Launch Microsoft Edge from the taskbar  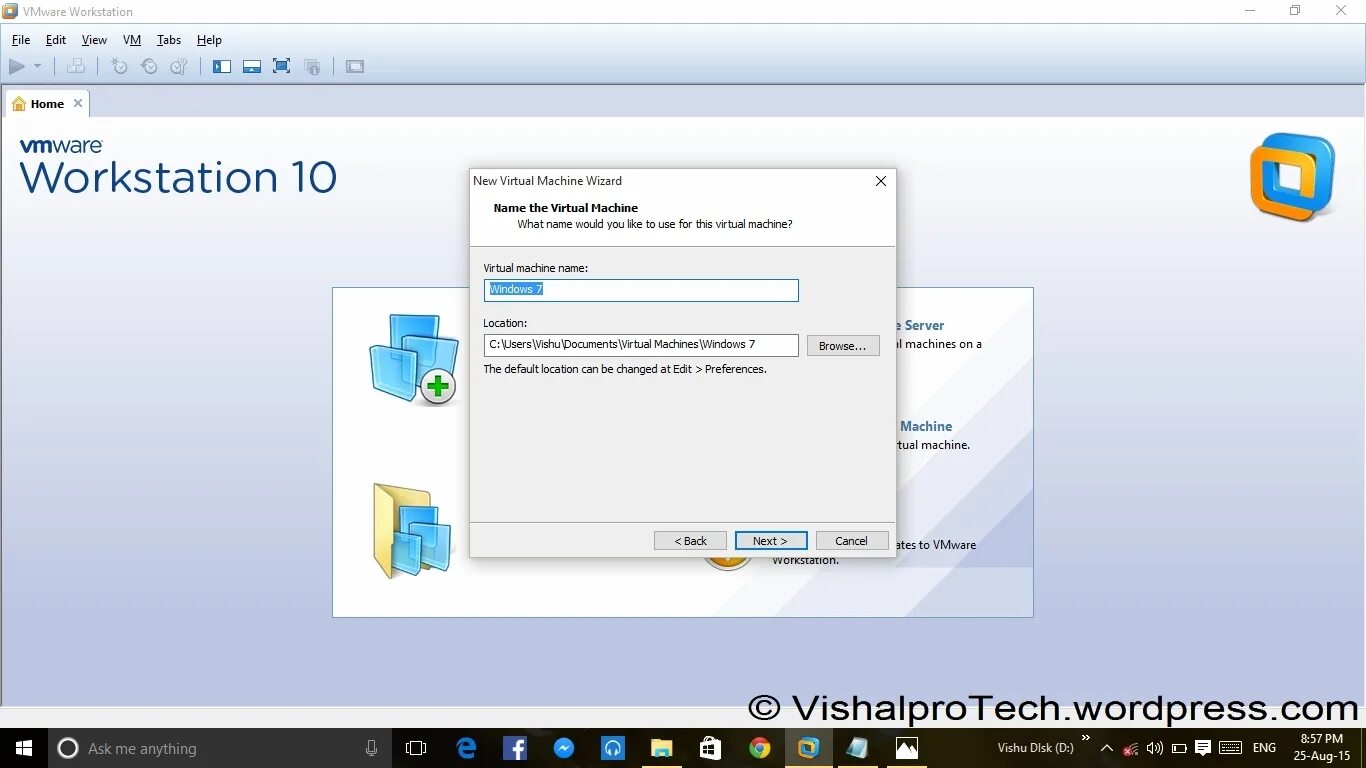coord(466,748)
